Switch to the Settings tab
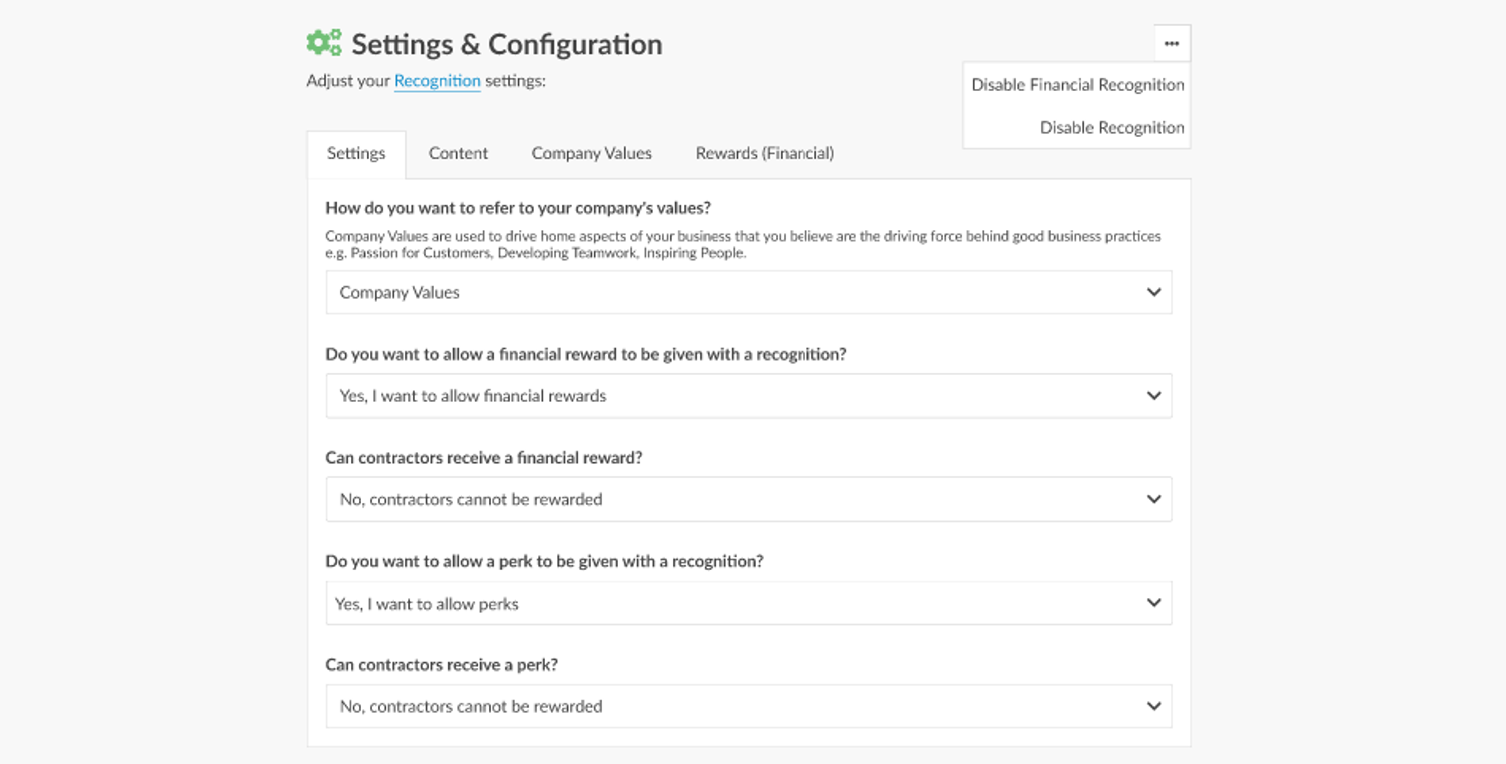1506x764 pixels. pos(356,154)
